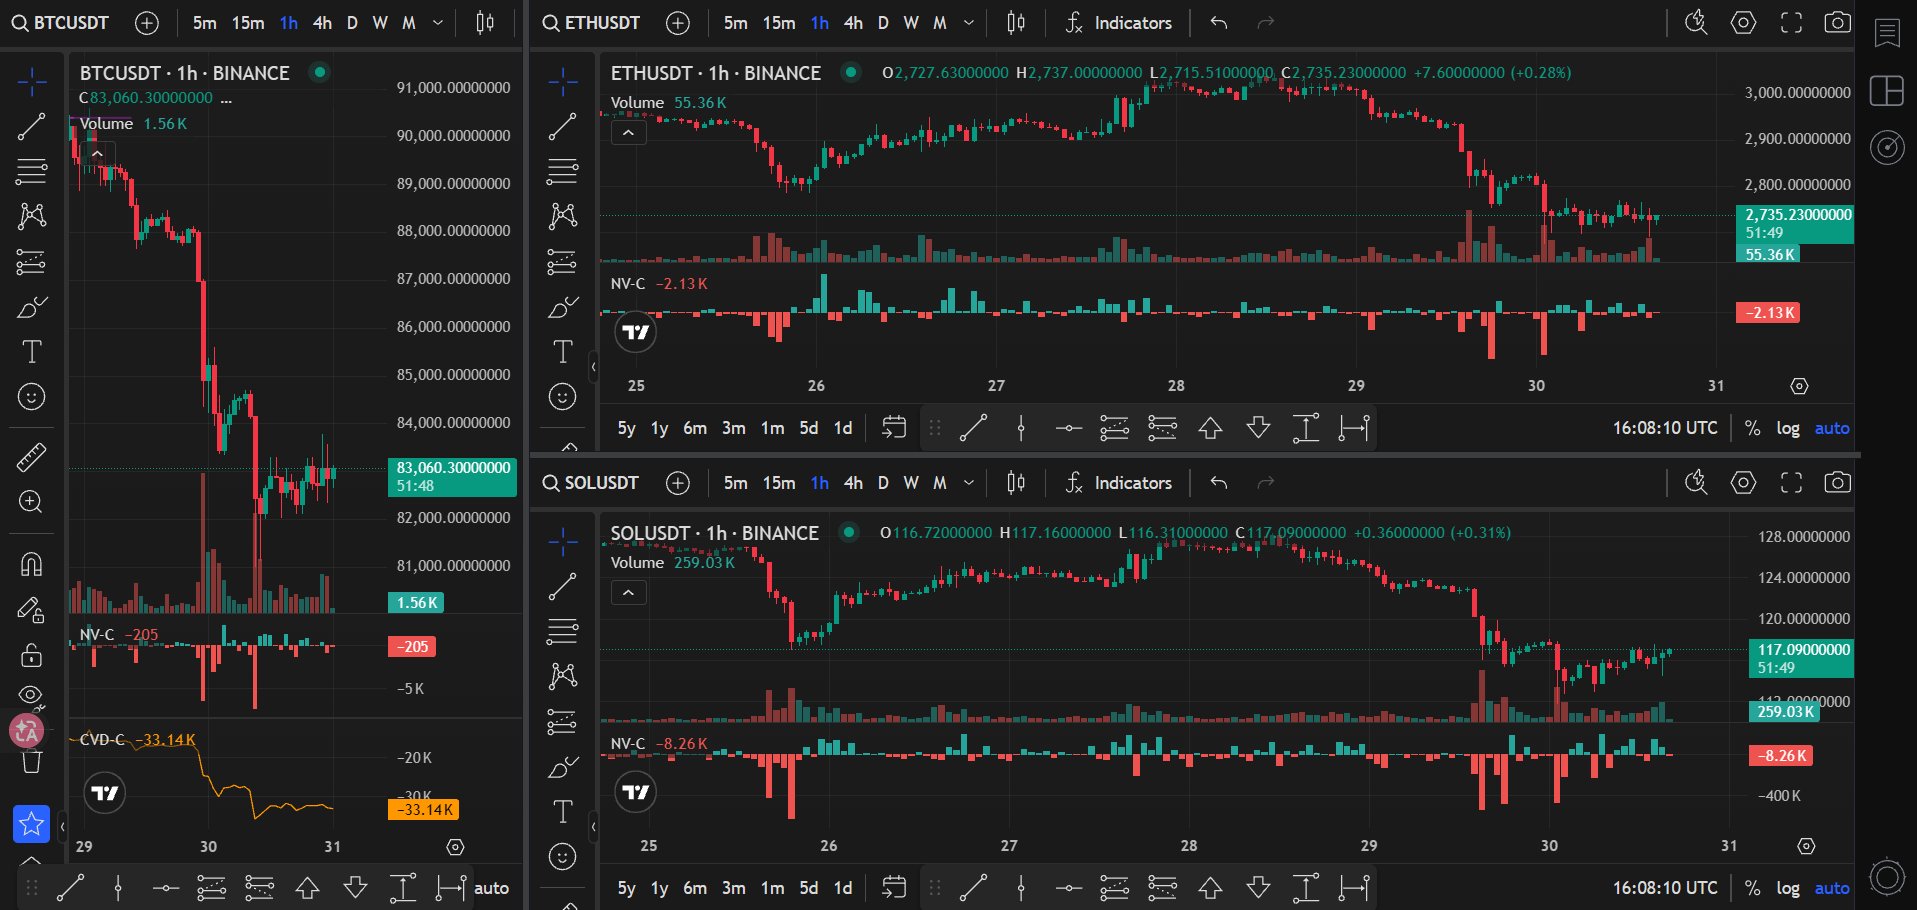
Task: Select the brush tool in BTCUSDT chart's left toolbar
Action: pos(32,307)
